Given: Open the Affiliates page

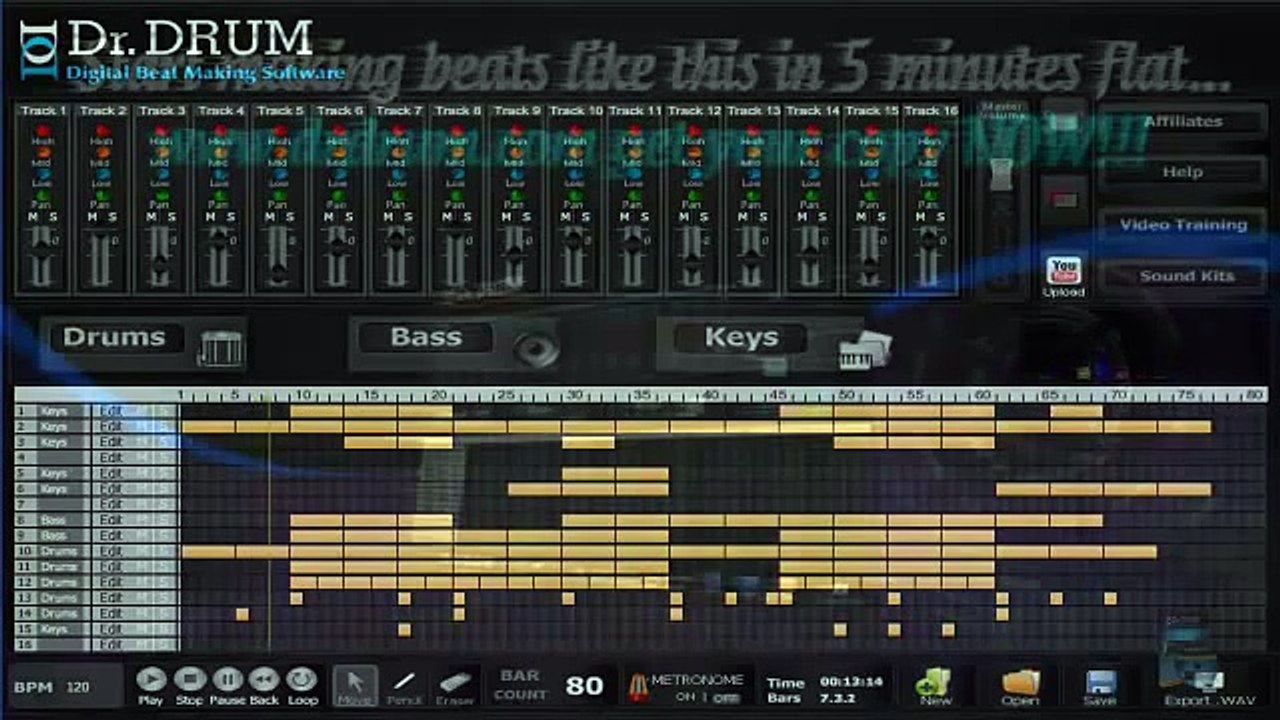Looking at the screenshot, I should point(1183,121).
